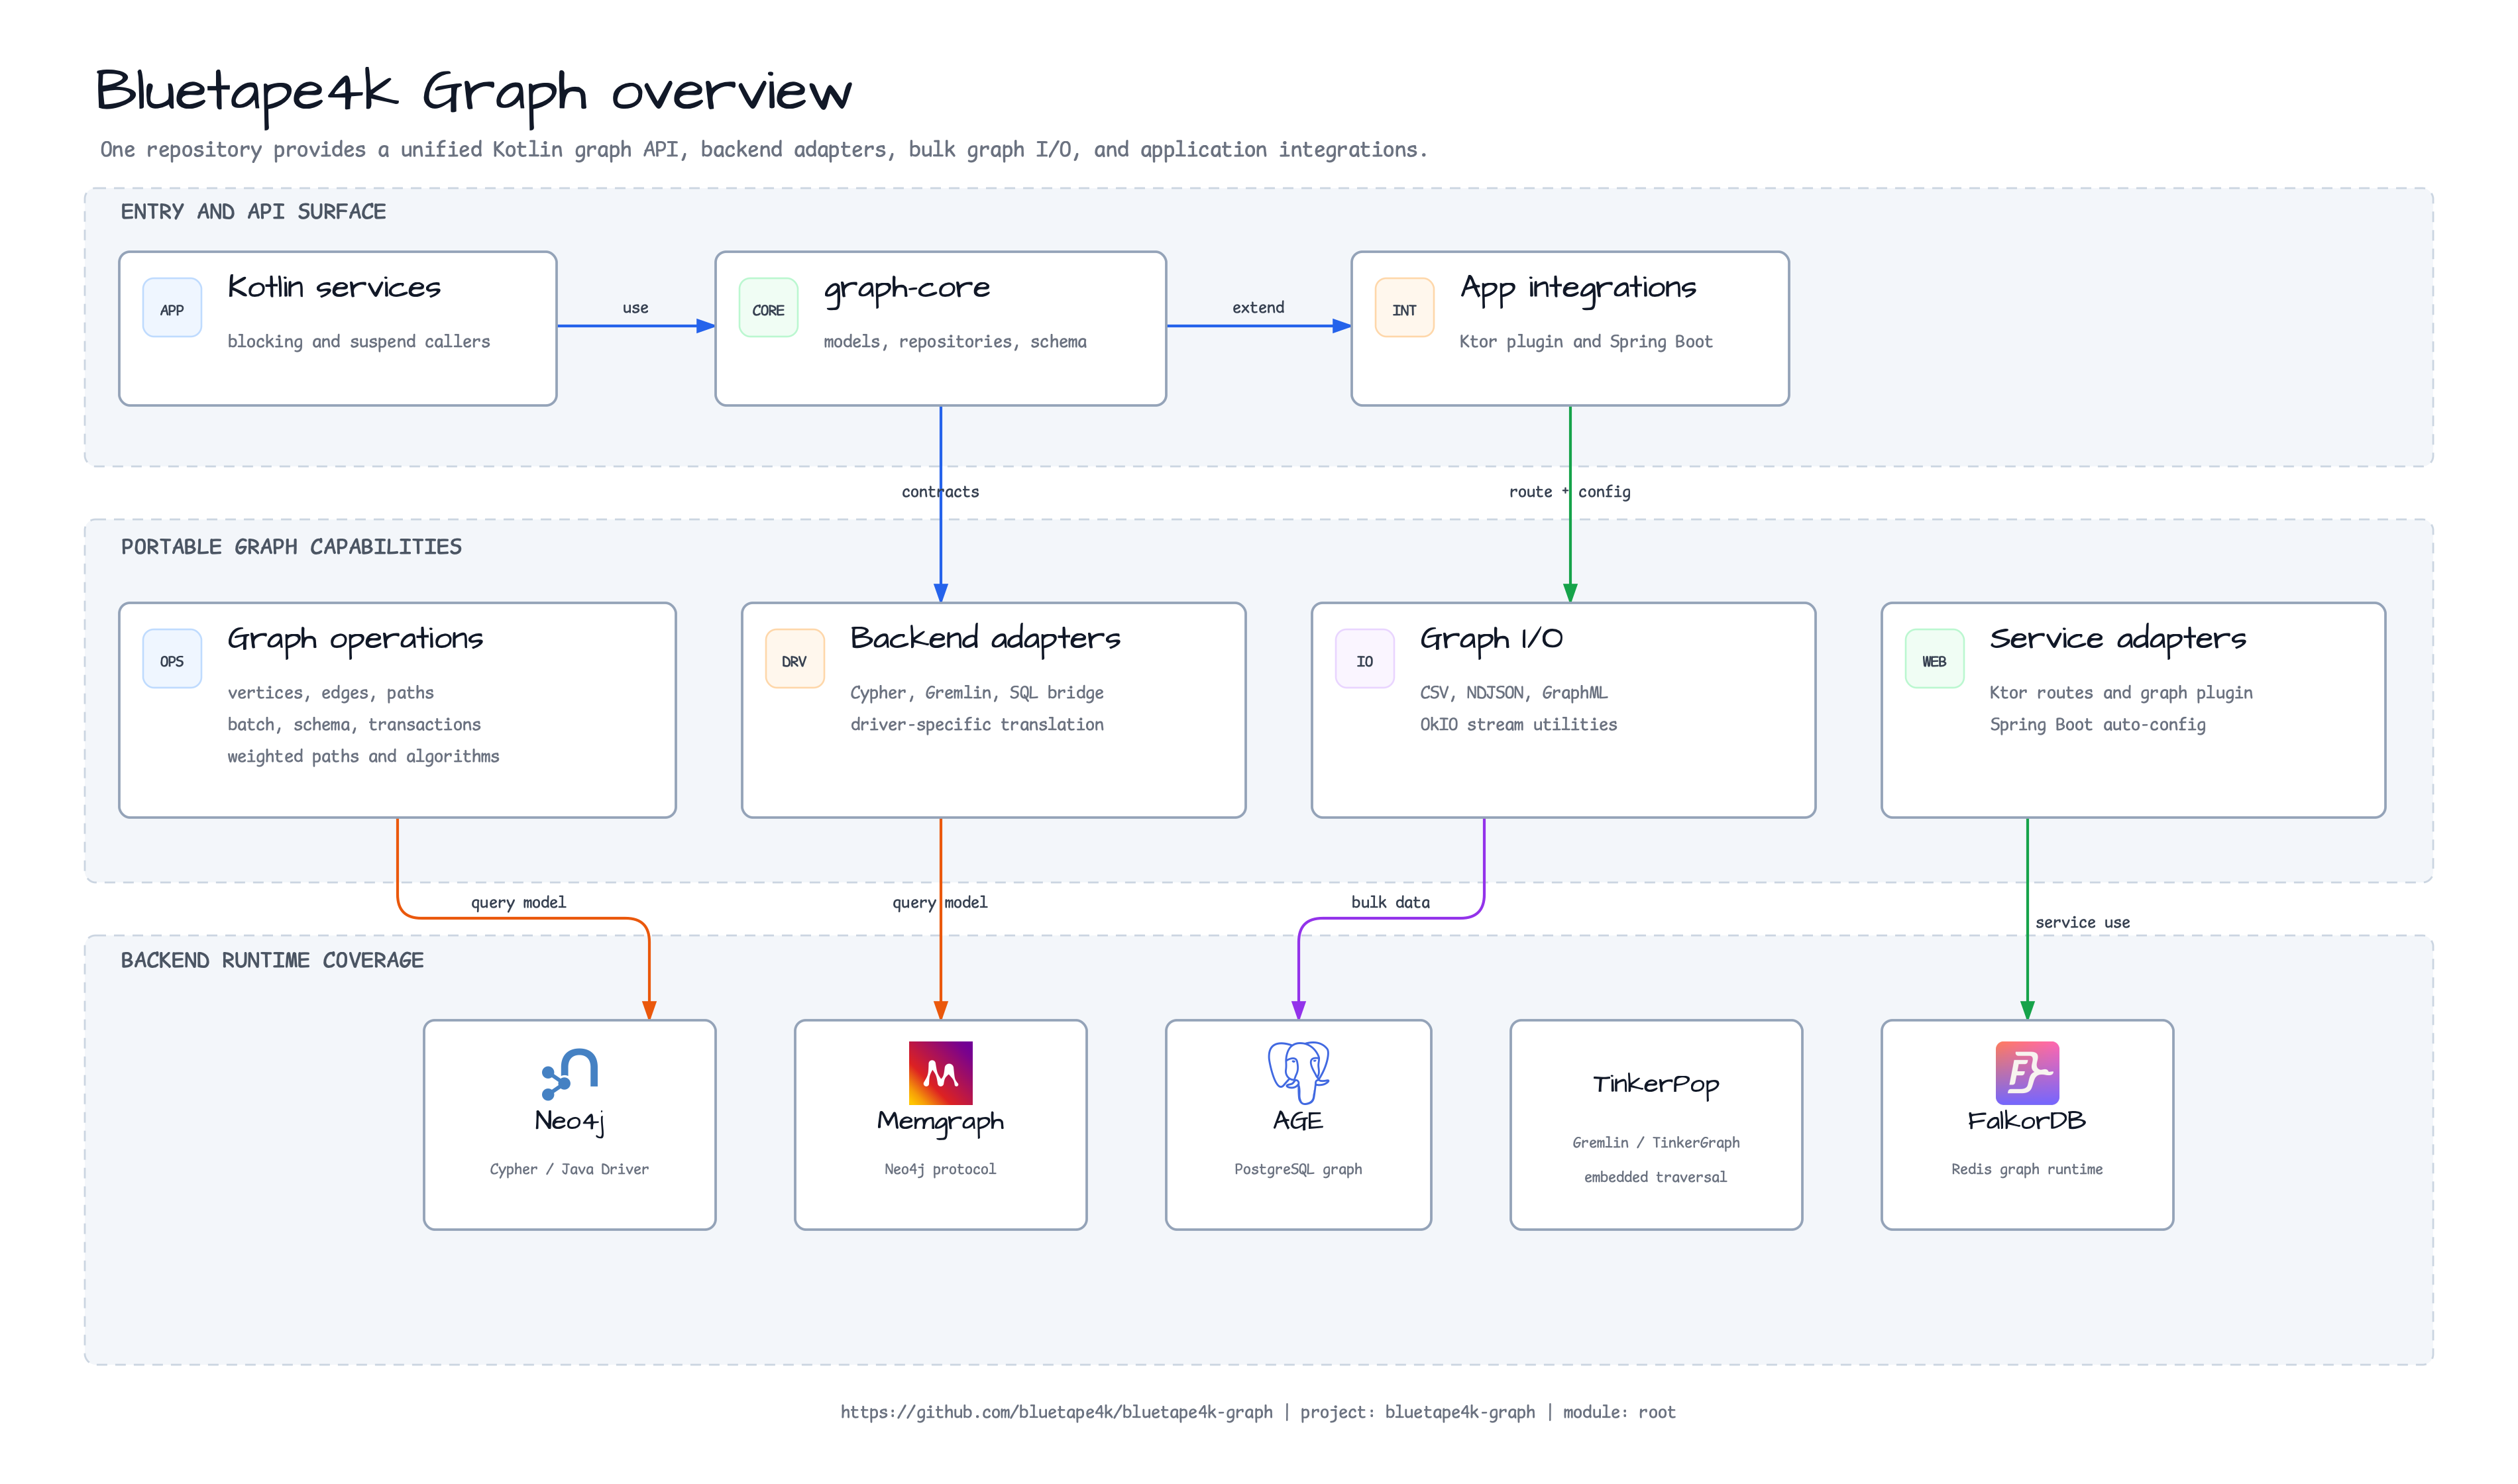Click the 'contracts' connector label
Screen dimensions: 2518x1484
pos(940,492)
